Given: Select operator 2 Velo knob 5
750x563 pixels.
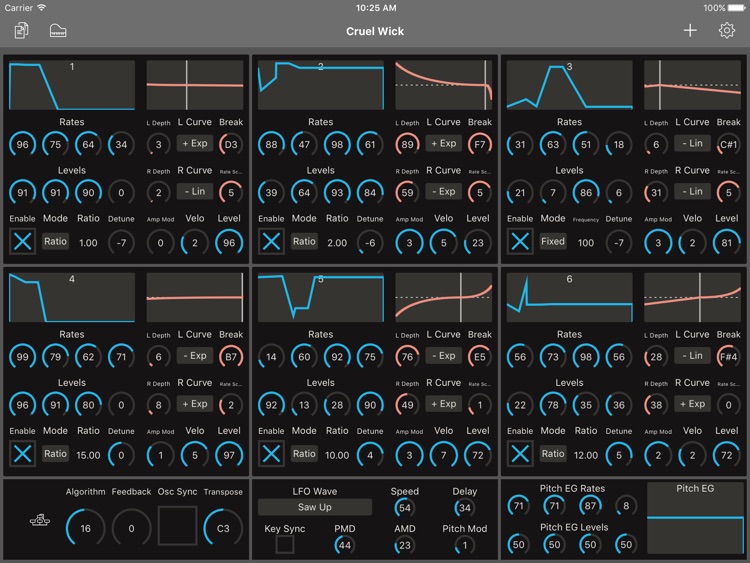Looking at the screenshot, I should 443,243.
